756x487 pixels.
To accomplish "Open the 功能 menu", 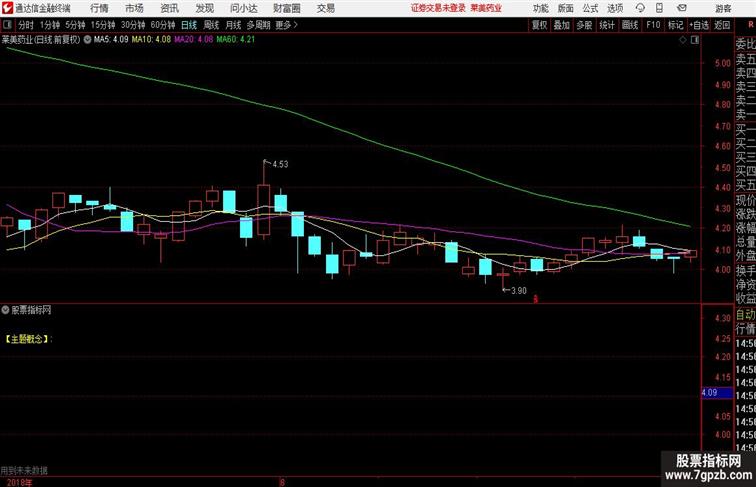I will pyautogui.click(x=540, y=8).
